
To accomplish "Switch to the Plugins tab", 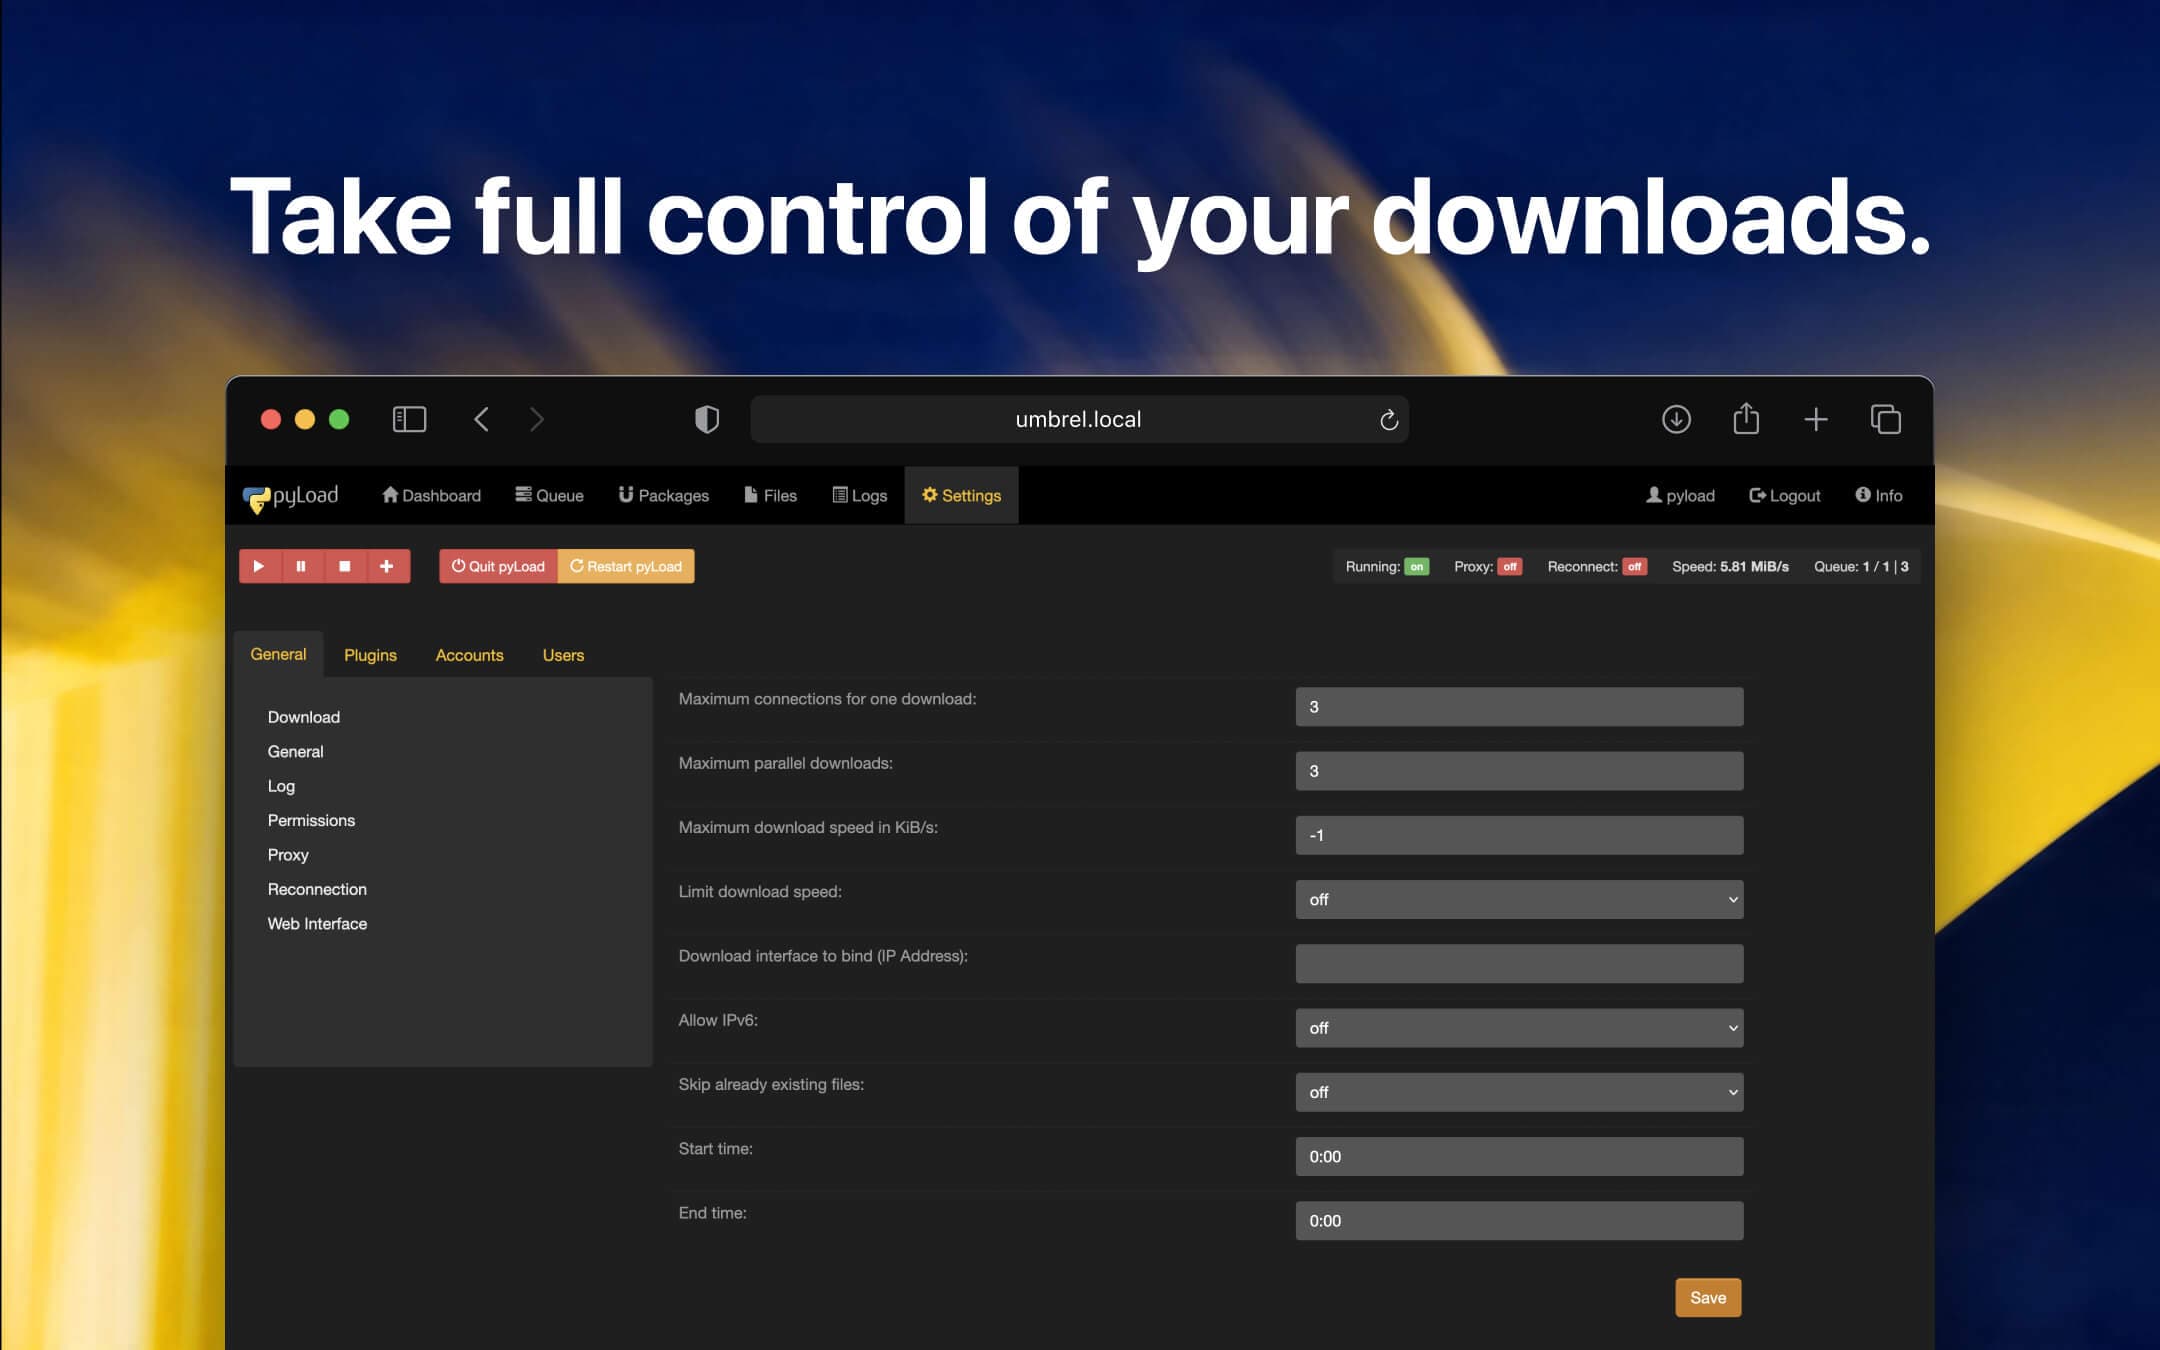I will pos(370,654).
